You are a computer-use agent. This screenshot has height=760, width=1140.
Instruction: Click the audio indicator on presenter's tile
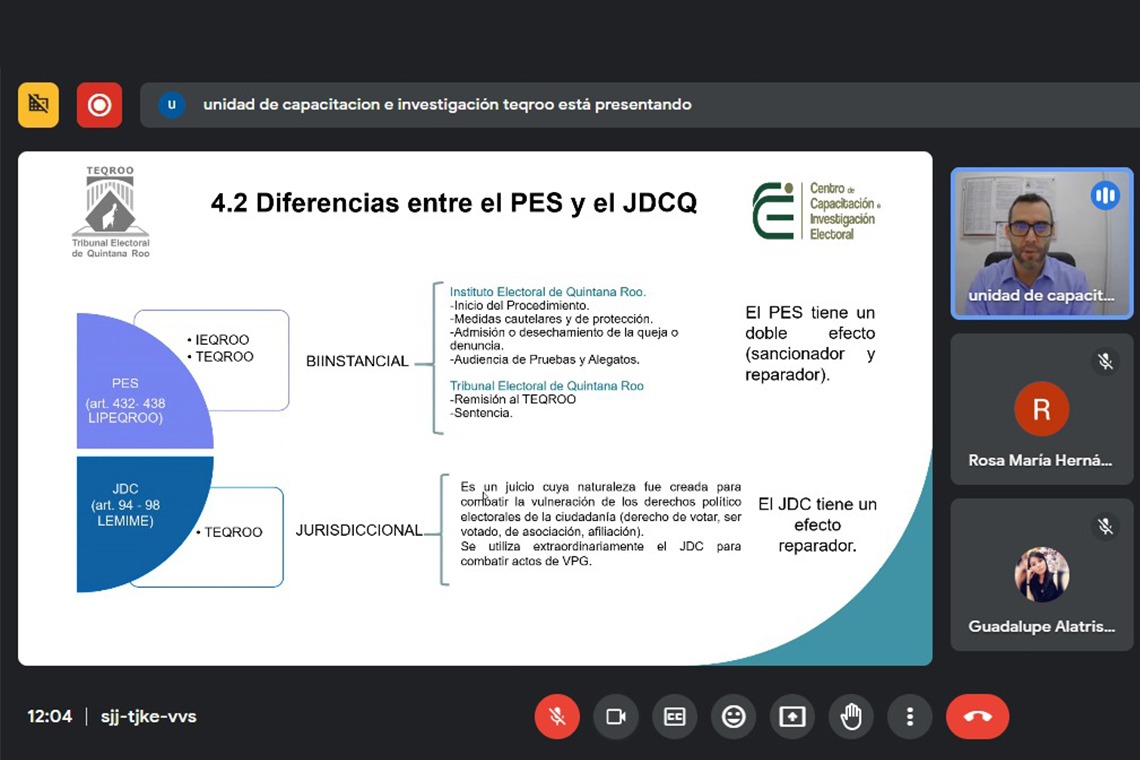1105,195
